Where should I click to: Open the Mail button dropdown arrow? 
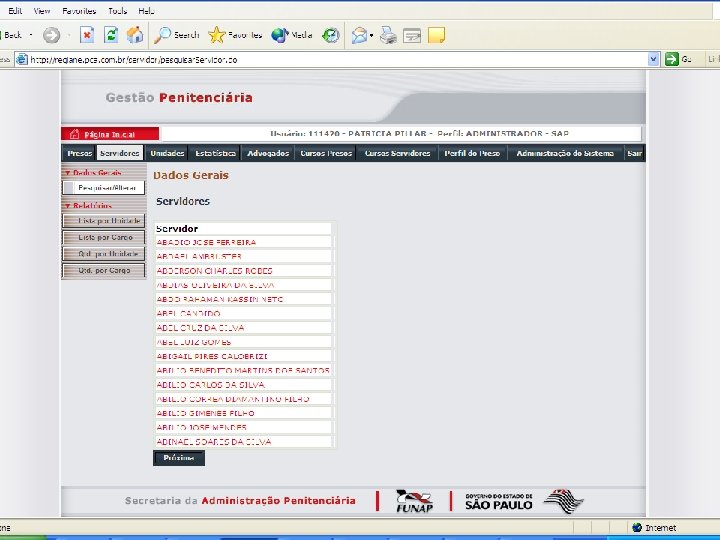tap(371, 35)
